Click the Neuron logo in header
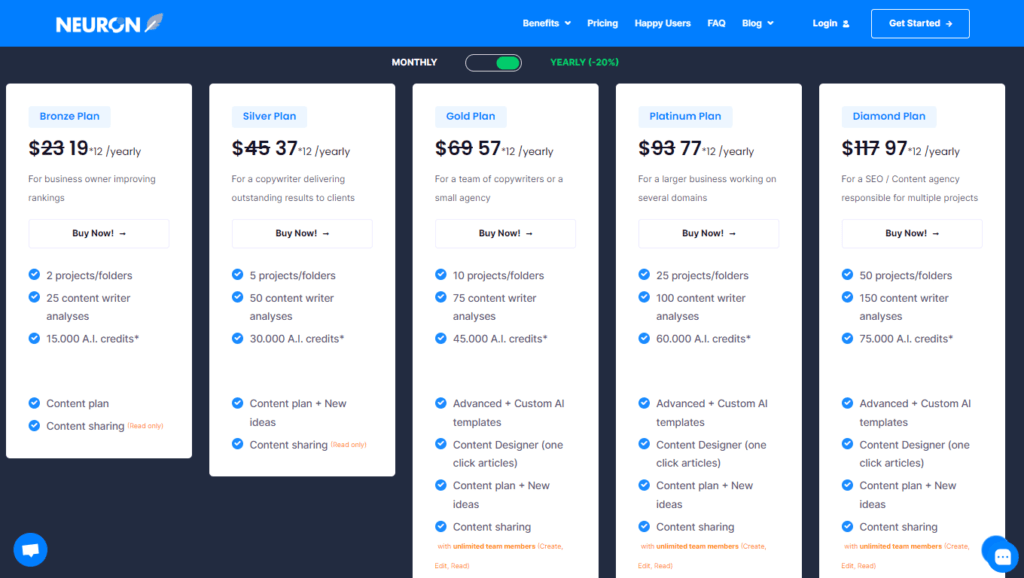Screen dimensions: 1024x578 point(109,23)
